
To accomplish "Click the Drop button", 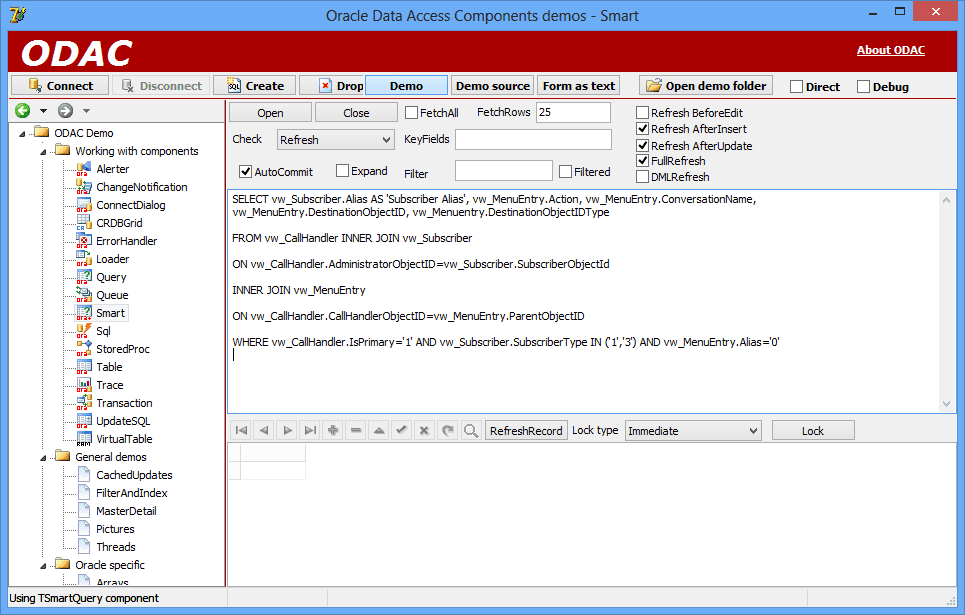I will tap(333, 86).
